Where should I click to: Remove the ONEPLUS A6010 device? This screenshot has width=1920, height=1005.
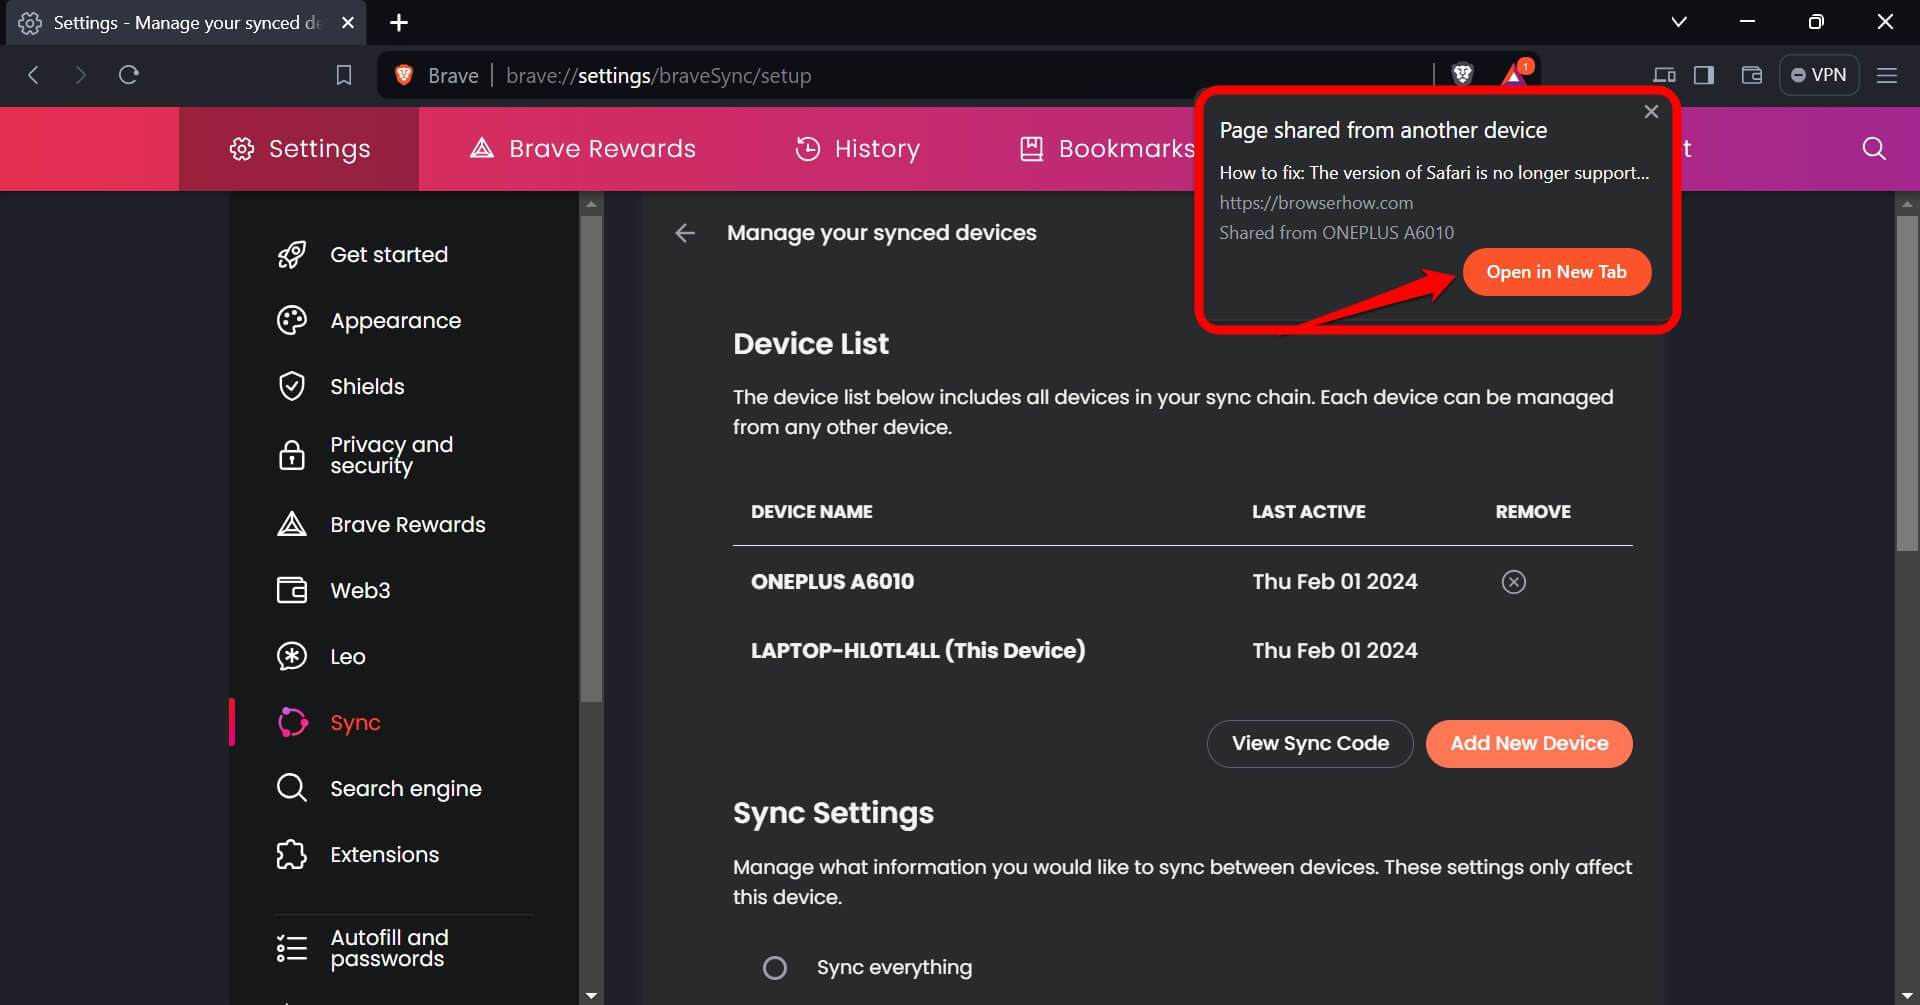coord(1514,582)
